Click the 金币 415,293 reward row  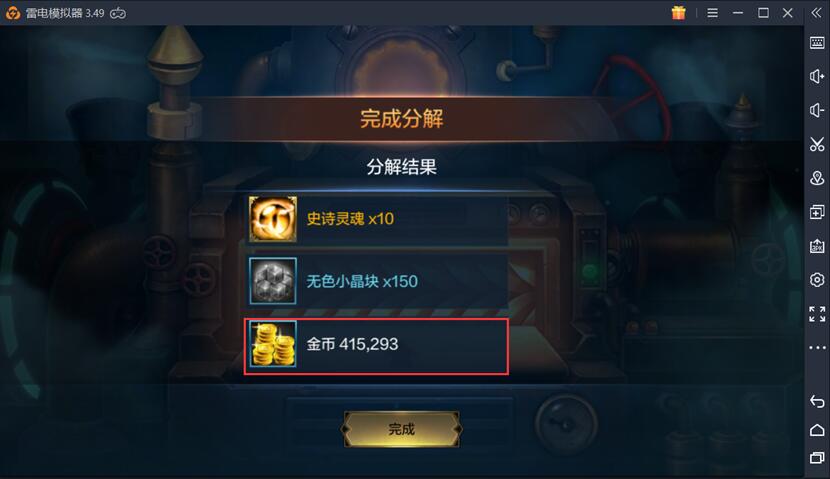point(376,347)
